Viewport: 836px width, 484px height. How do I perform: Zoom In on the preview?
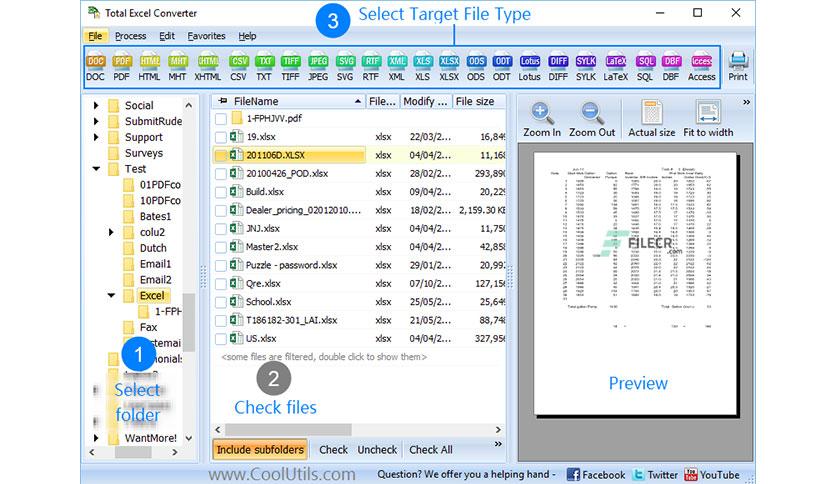542,119
